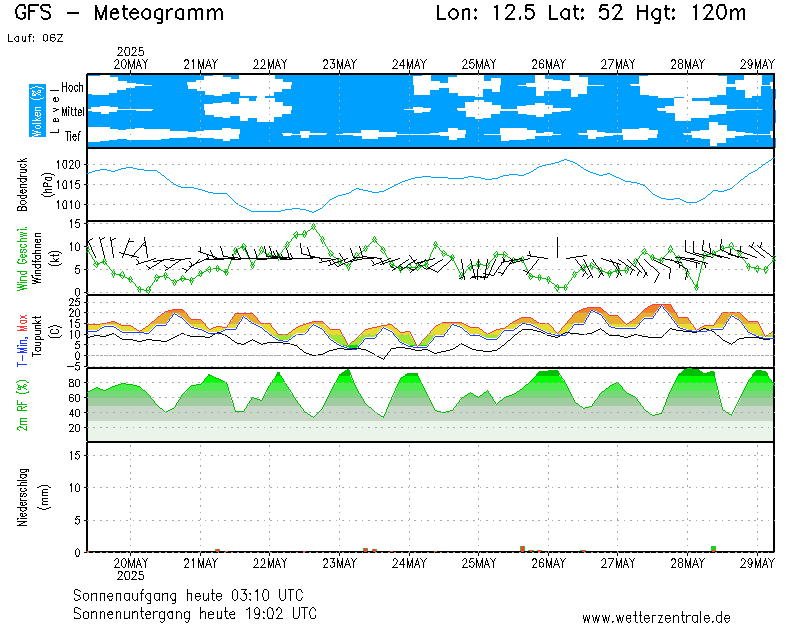The image size is (800, 625).
Task: Click the "−5" value on the temperature axis
Action: point(74,366)
